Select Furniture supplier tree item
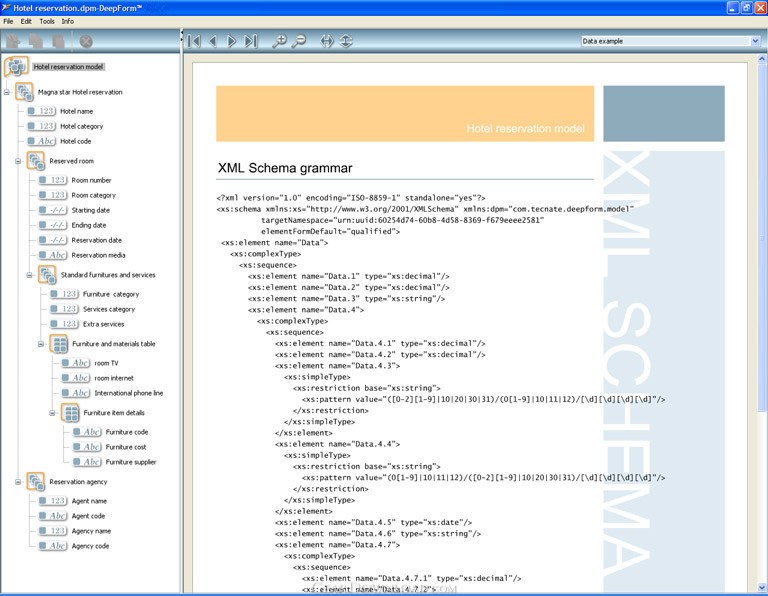The width and height of the screenshot is (768, 596). coord(131,462)
